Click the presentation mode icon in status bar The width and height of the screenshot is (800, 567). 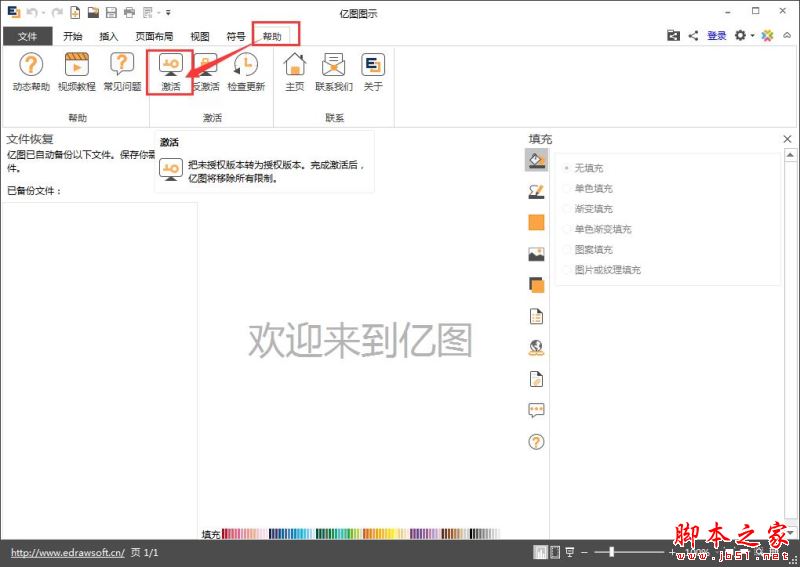pyautogui.click(x=570, y=552)
